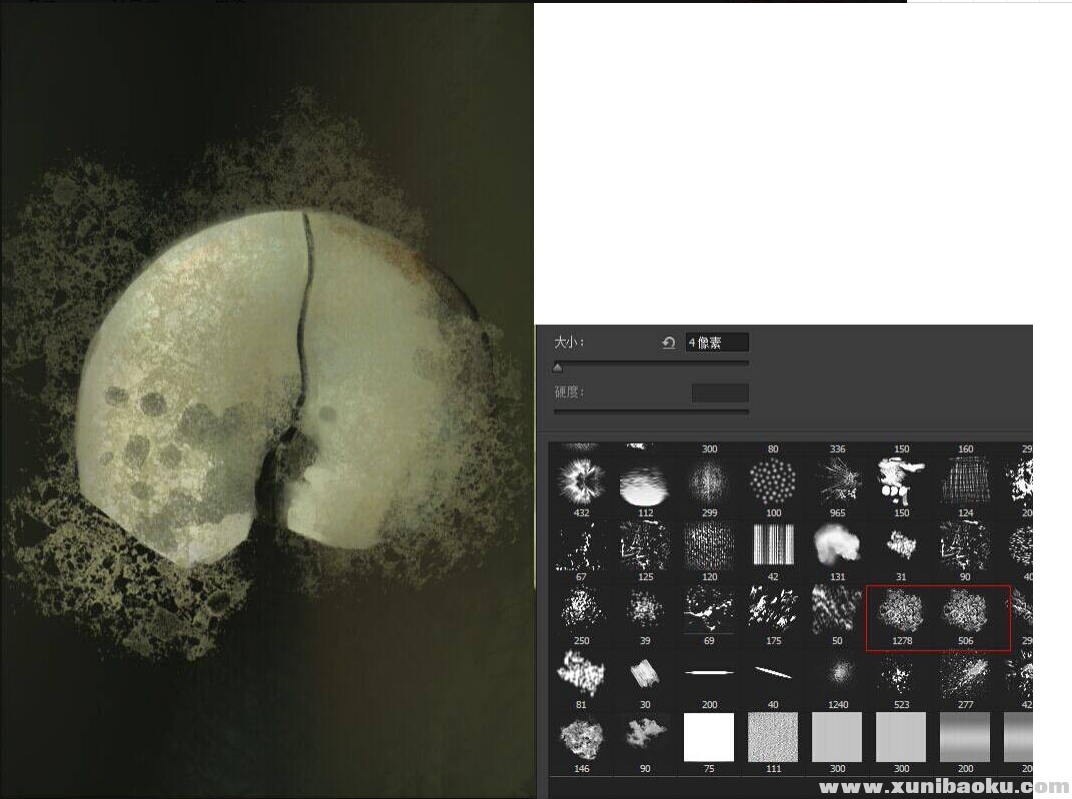
Task: Pick the 111 noise texture square brush
Action: tap(773, 737)
